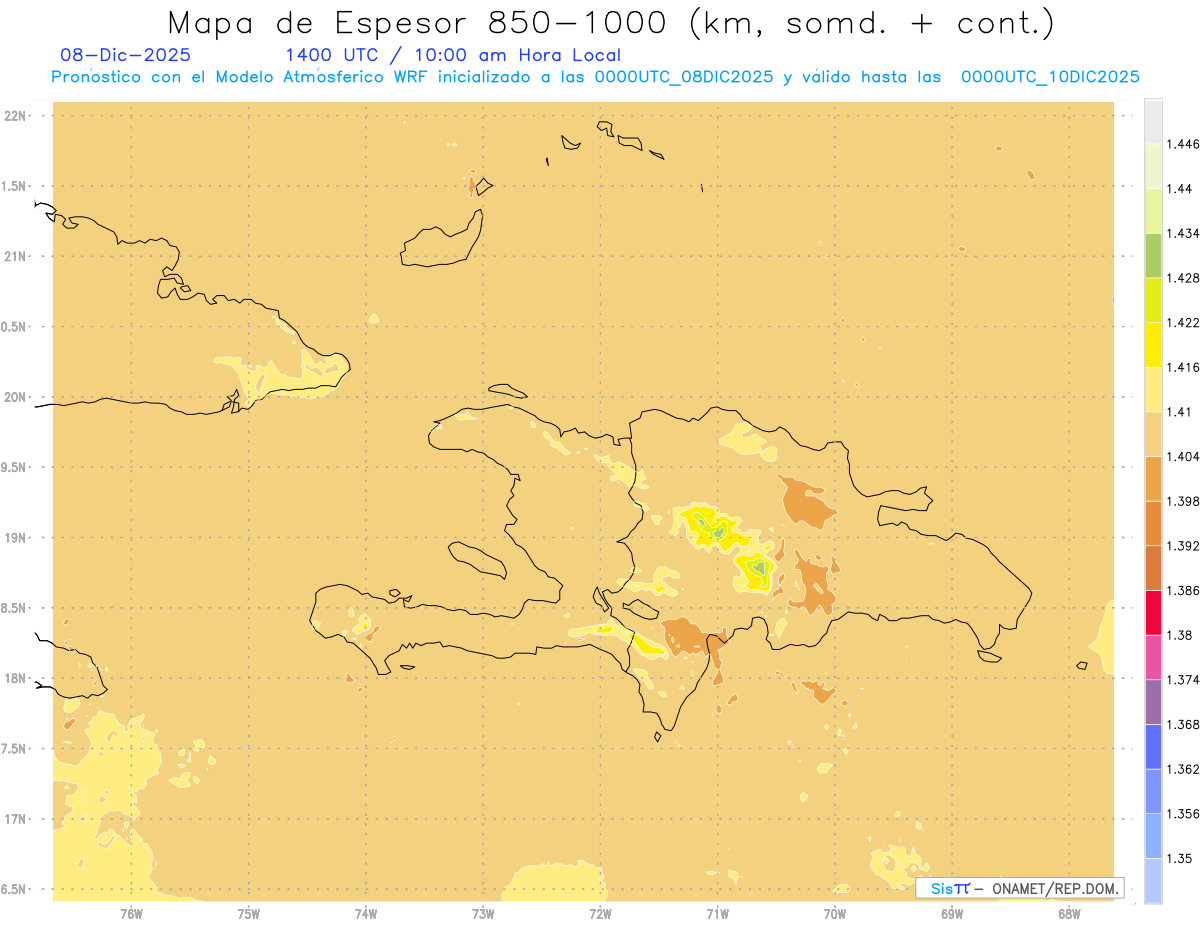This screenshot has height=927, width=1200.
Task: Click the '71W' longitude axis label
Action: (717, 914)
